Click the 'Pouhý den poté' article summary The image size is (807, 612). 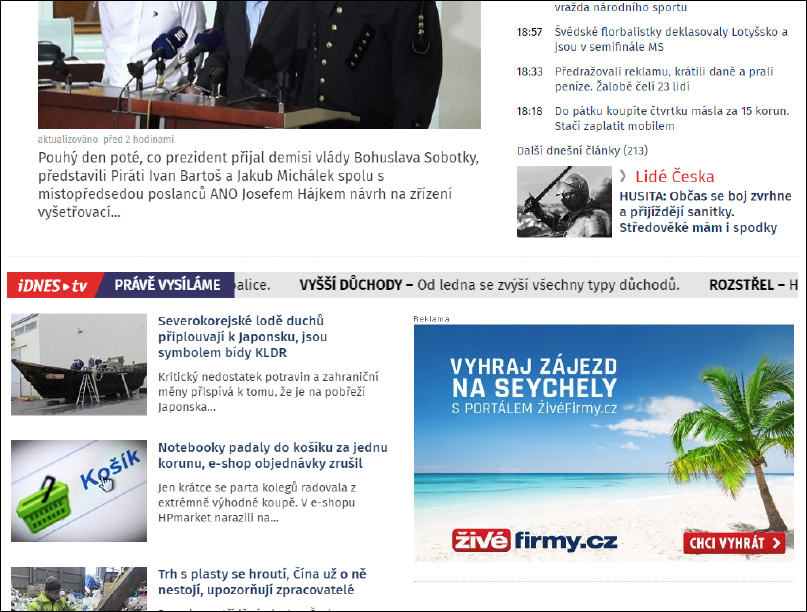tap(258, 185)
